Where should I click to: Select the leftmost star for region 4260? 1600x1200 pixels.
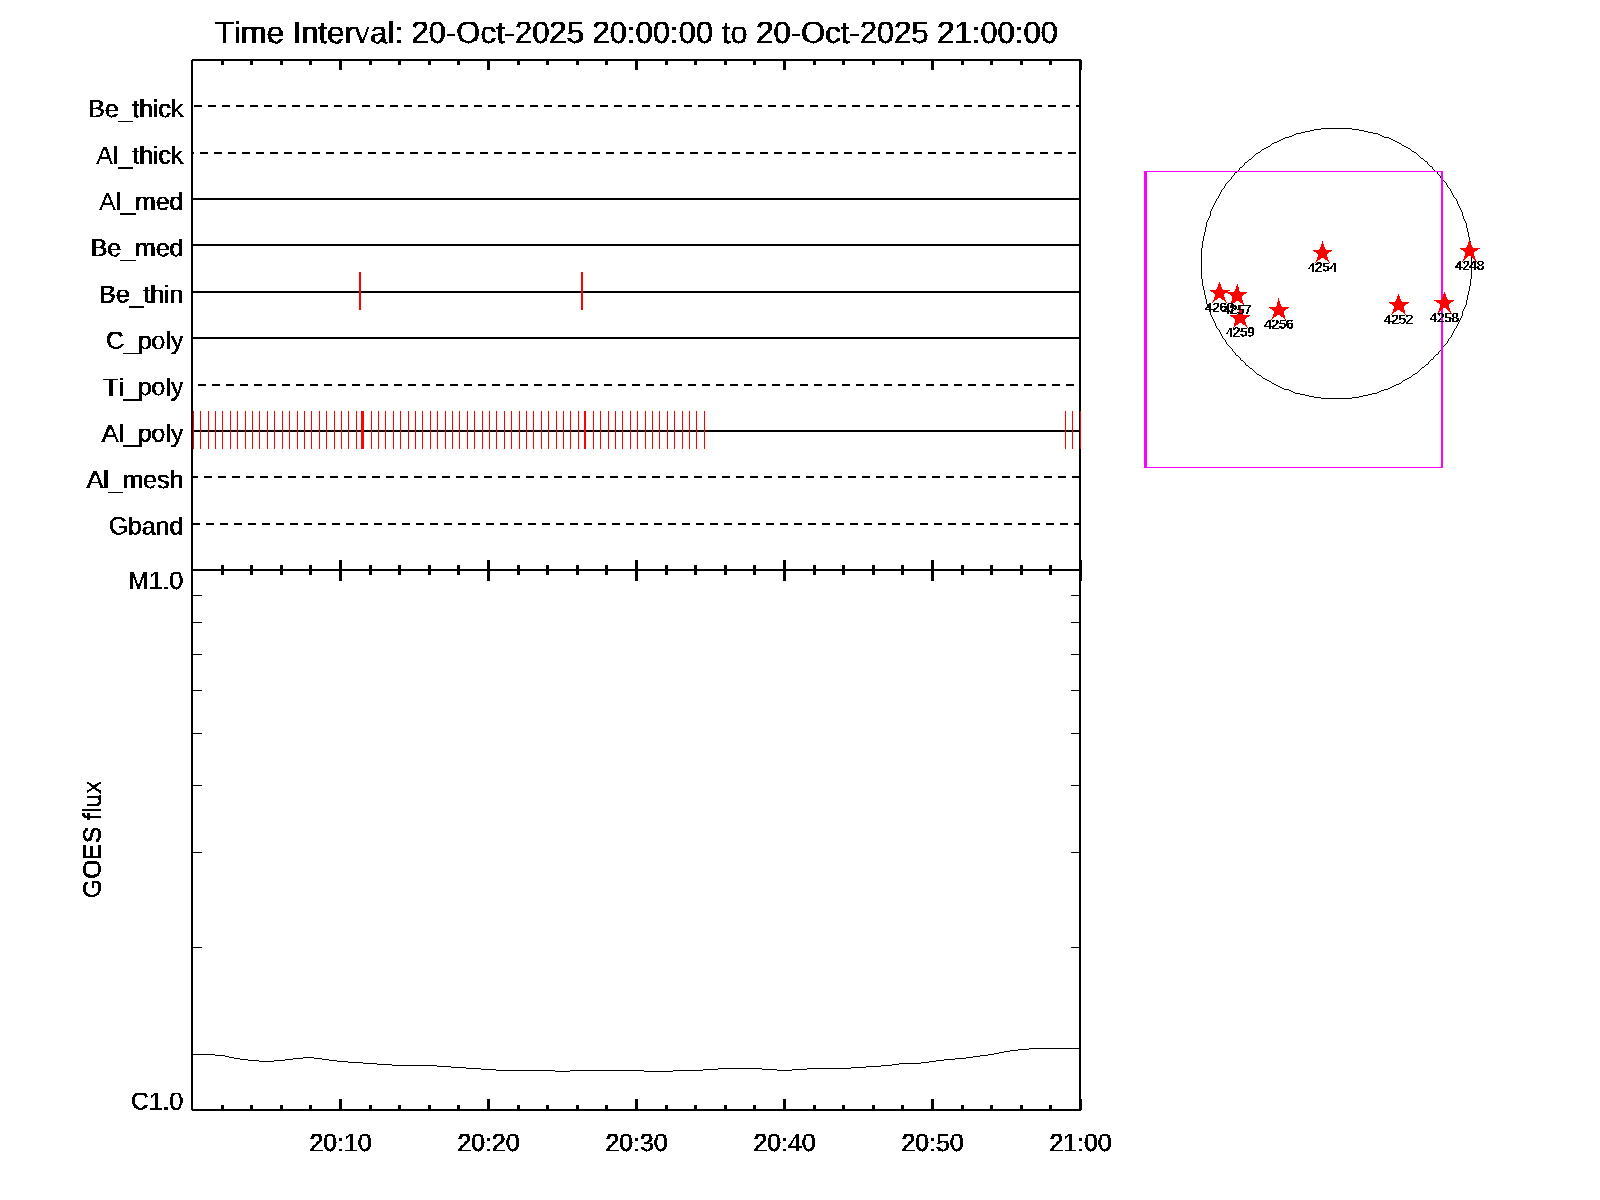tap(1218, 293)
